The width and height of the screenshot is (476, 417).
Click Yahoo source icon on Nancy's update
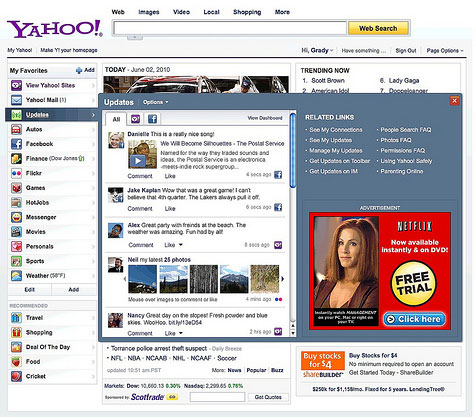tap(278, 332)
